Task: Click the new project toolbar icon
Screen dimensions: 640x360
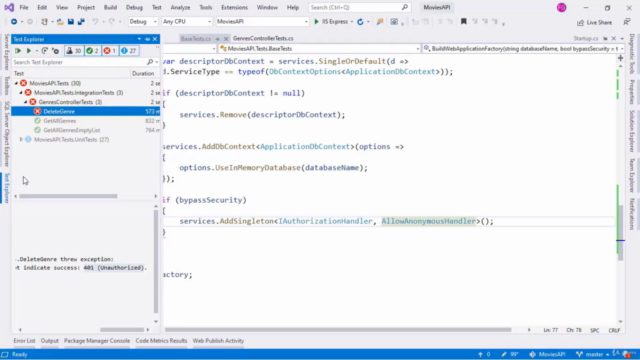Action: [x=44, y=22]
